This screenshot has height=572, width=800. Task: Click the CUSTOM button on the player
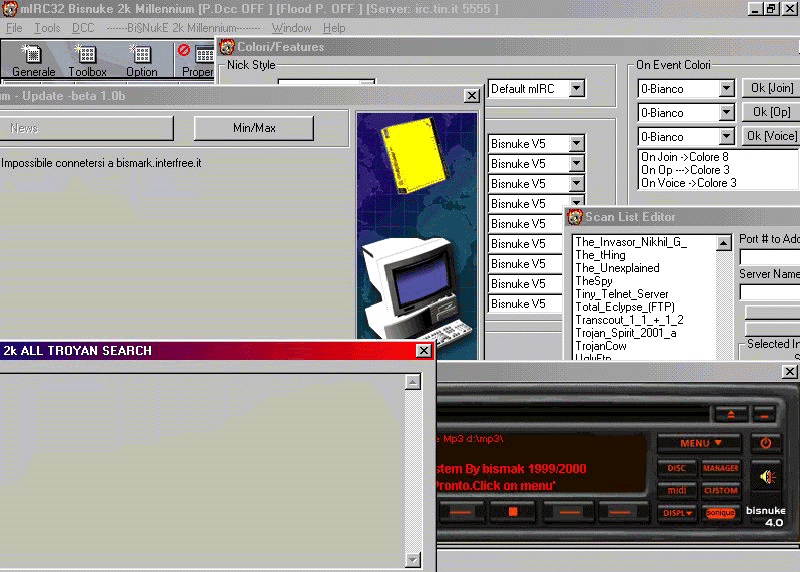point(720,490)
